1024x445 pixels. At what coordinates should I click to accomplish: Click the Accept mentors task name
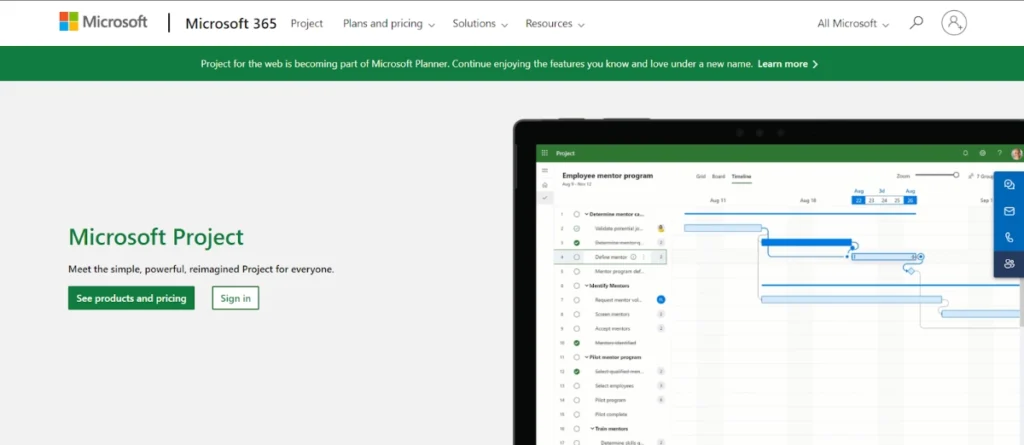click(613, 329)
